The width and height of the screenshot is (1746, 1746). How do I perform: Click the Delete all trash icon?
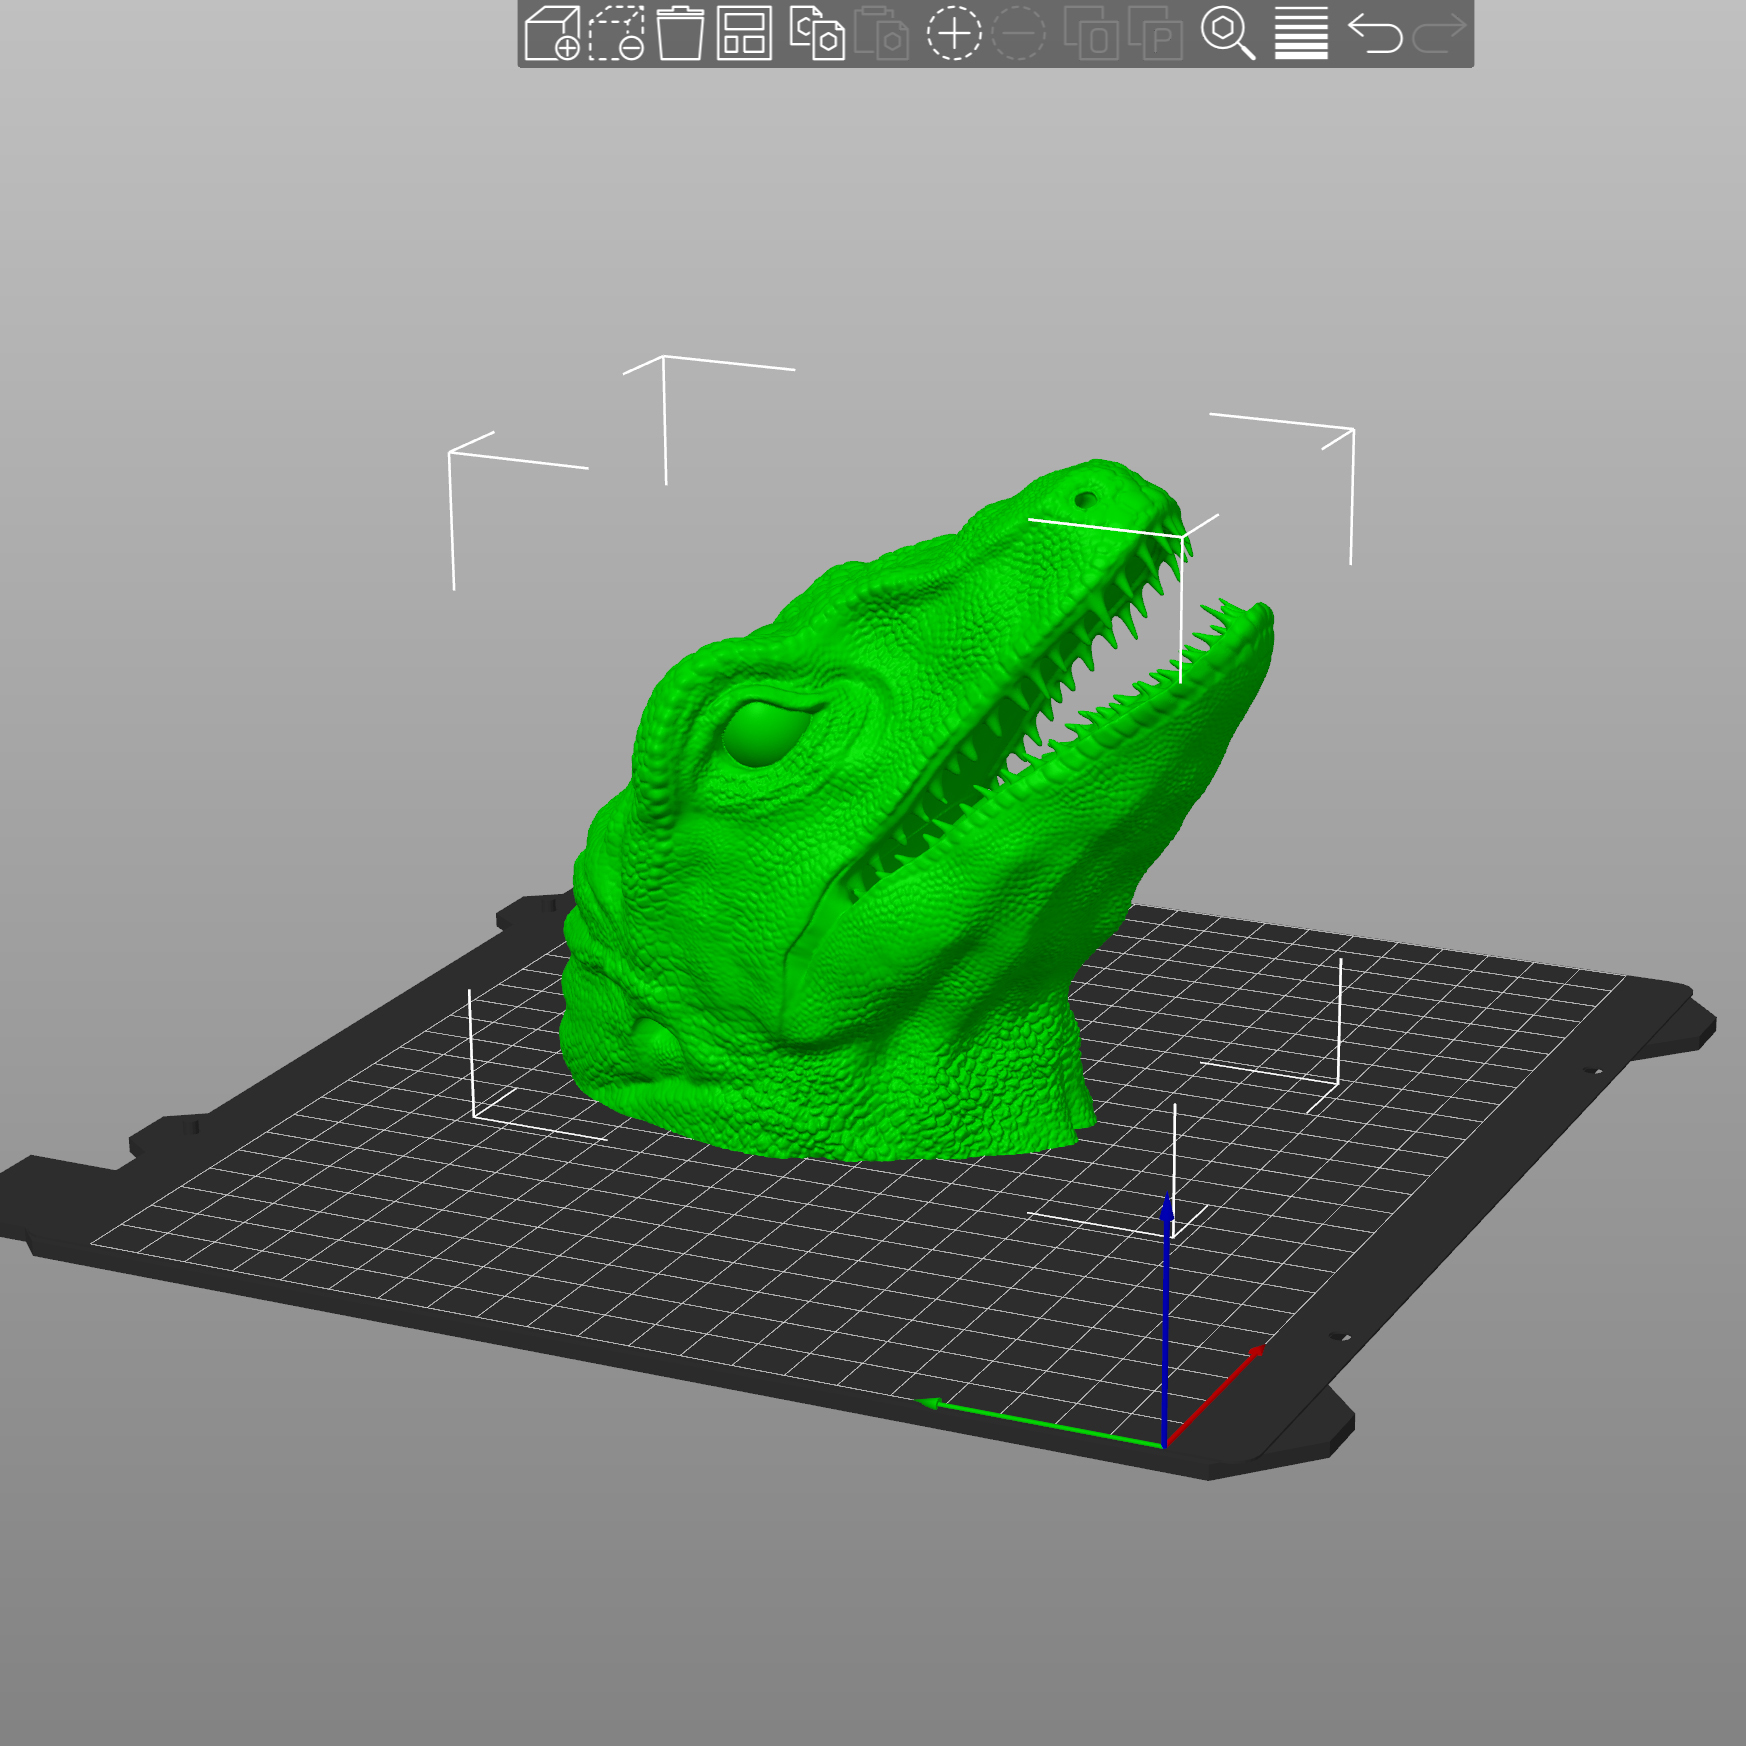(680, 33)
